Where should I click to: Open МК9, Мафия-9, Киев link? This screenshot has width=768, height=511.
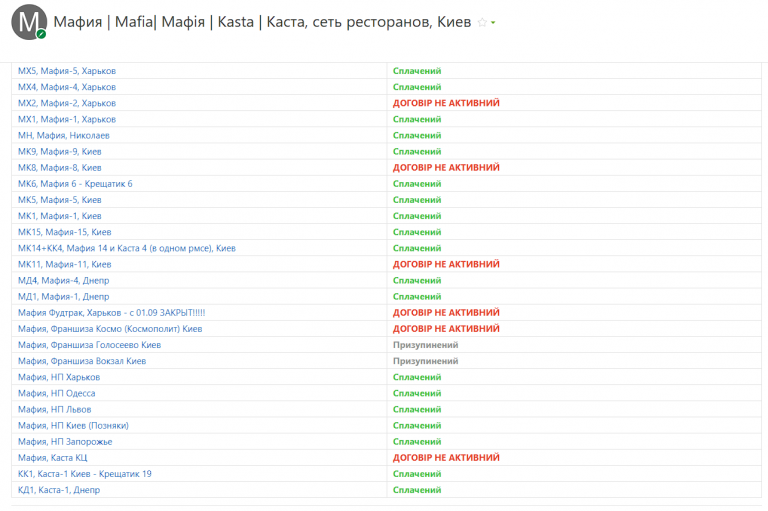(x=60, y=152)
